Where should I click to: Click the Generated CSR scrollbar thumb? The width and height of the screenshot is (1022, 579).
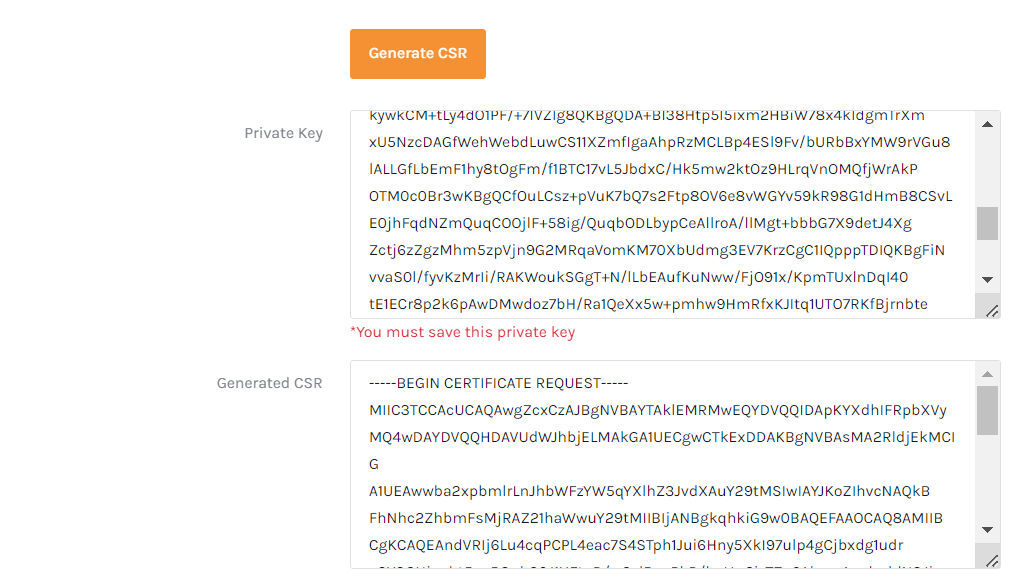coord(987,410)
